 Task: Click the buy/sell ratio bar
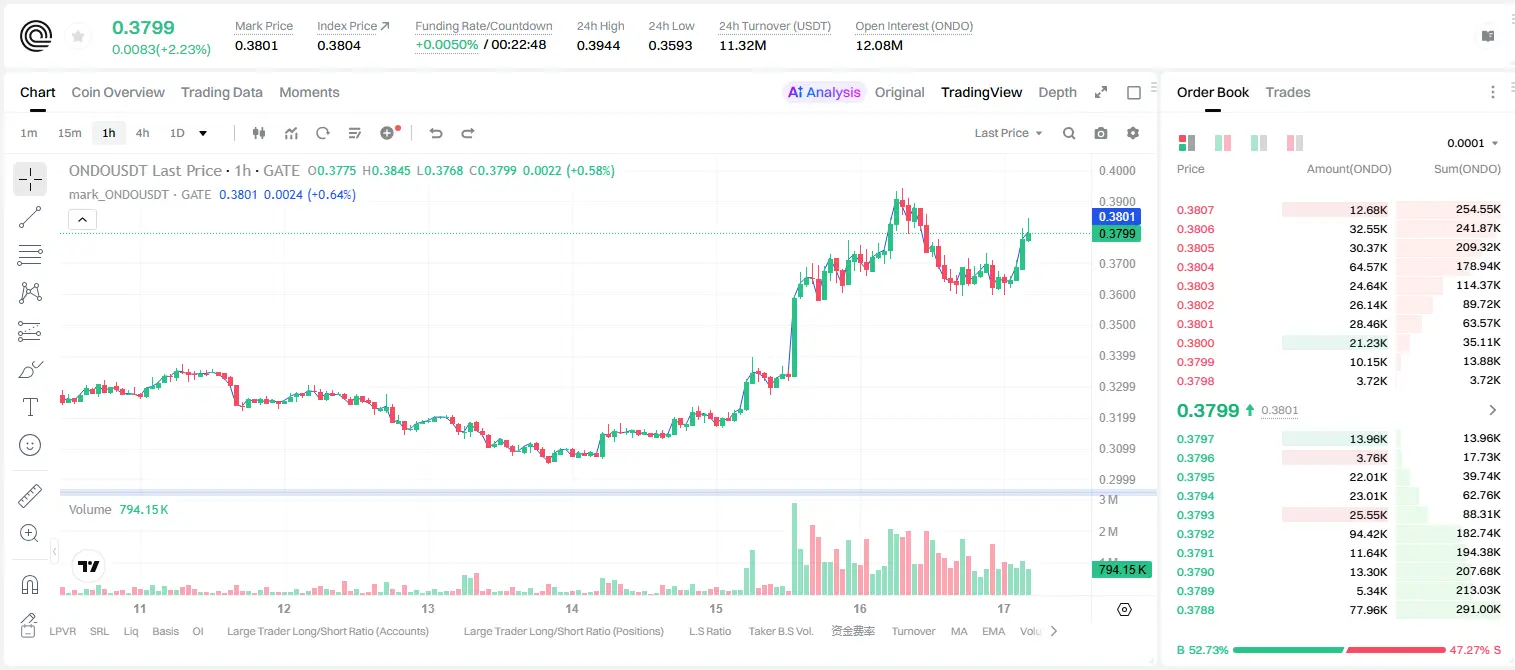coord(1339,650)
